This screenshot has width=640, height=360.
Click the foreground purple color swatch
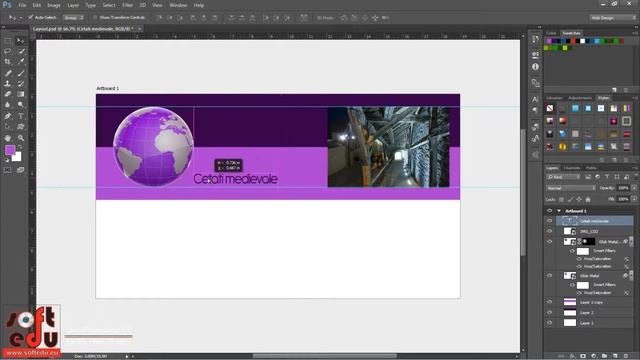click(x=10, y=150)
